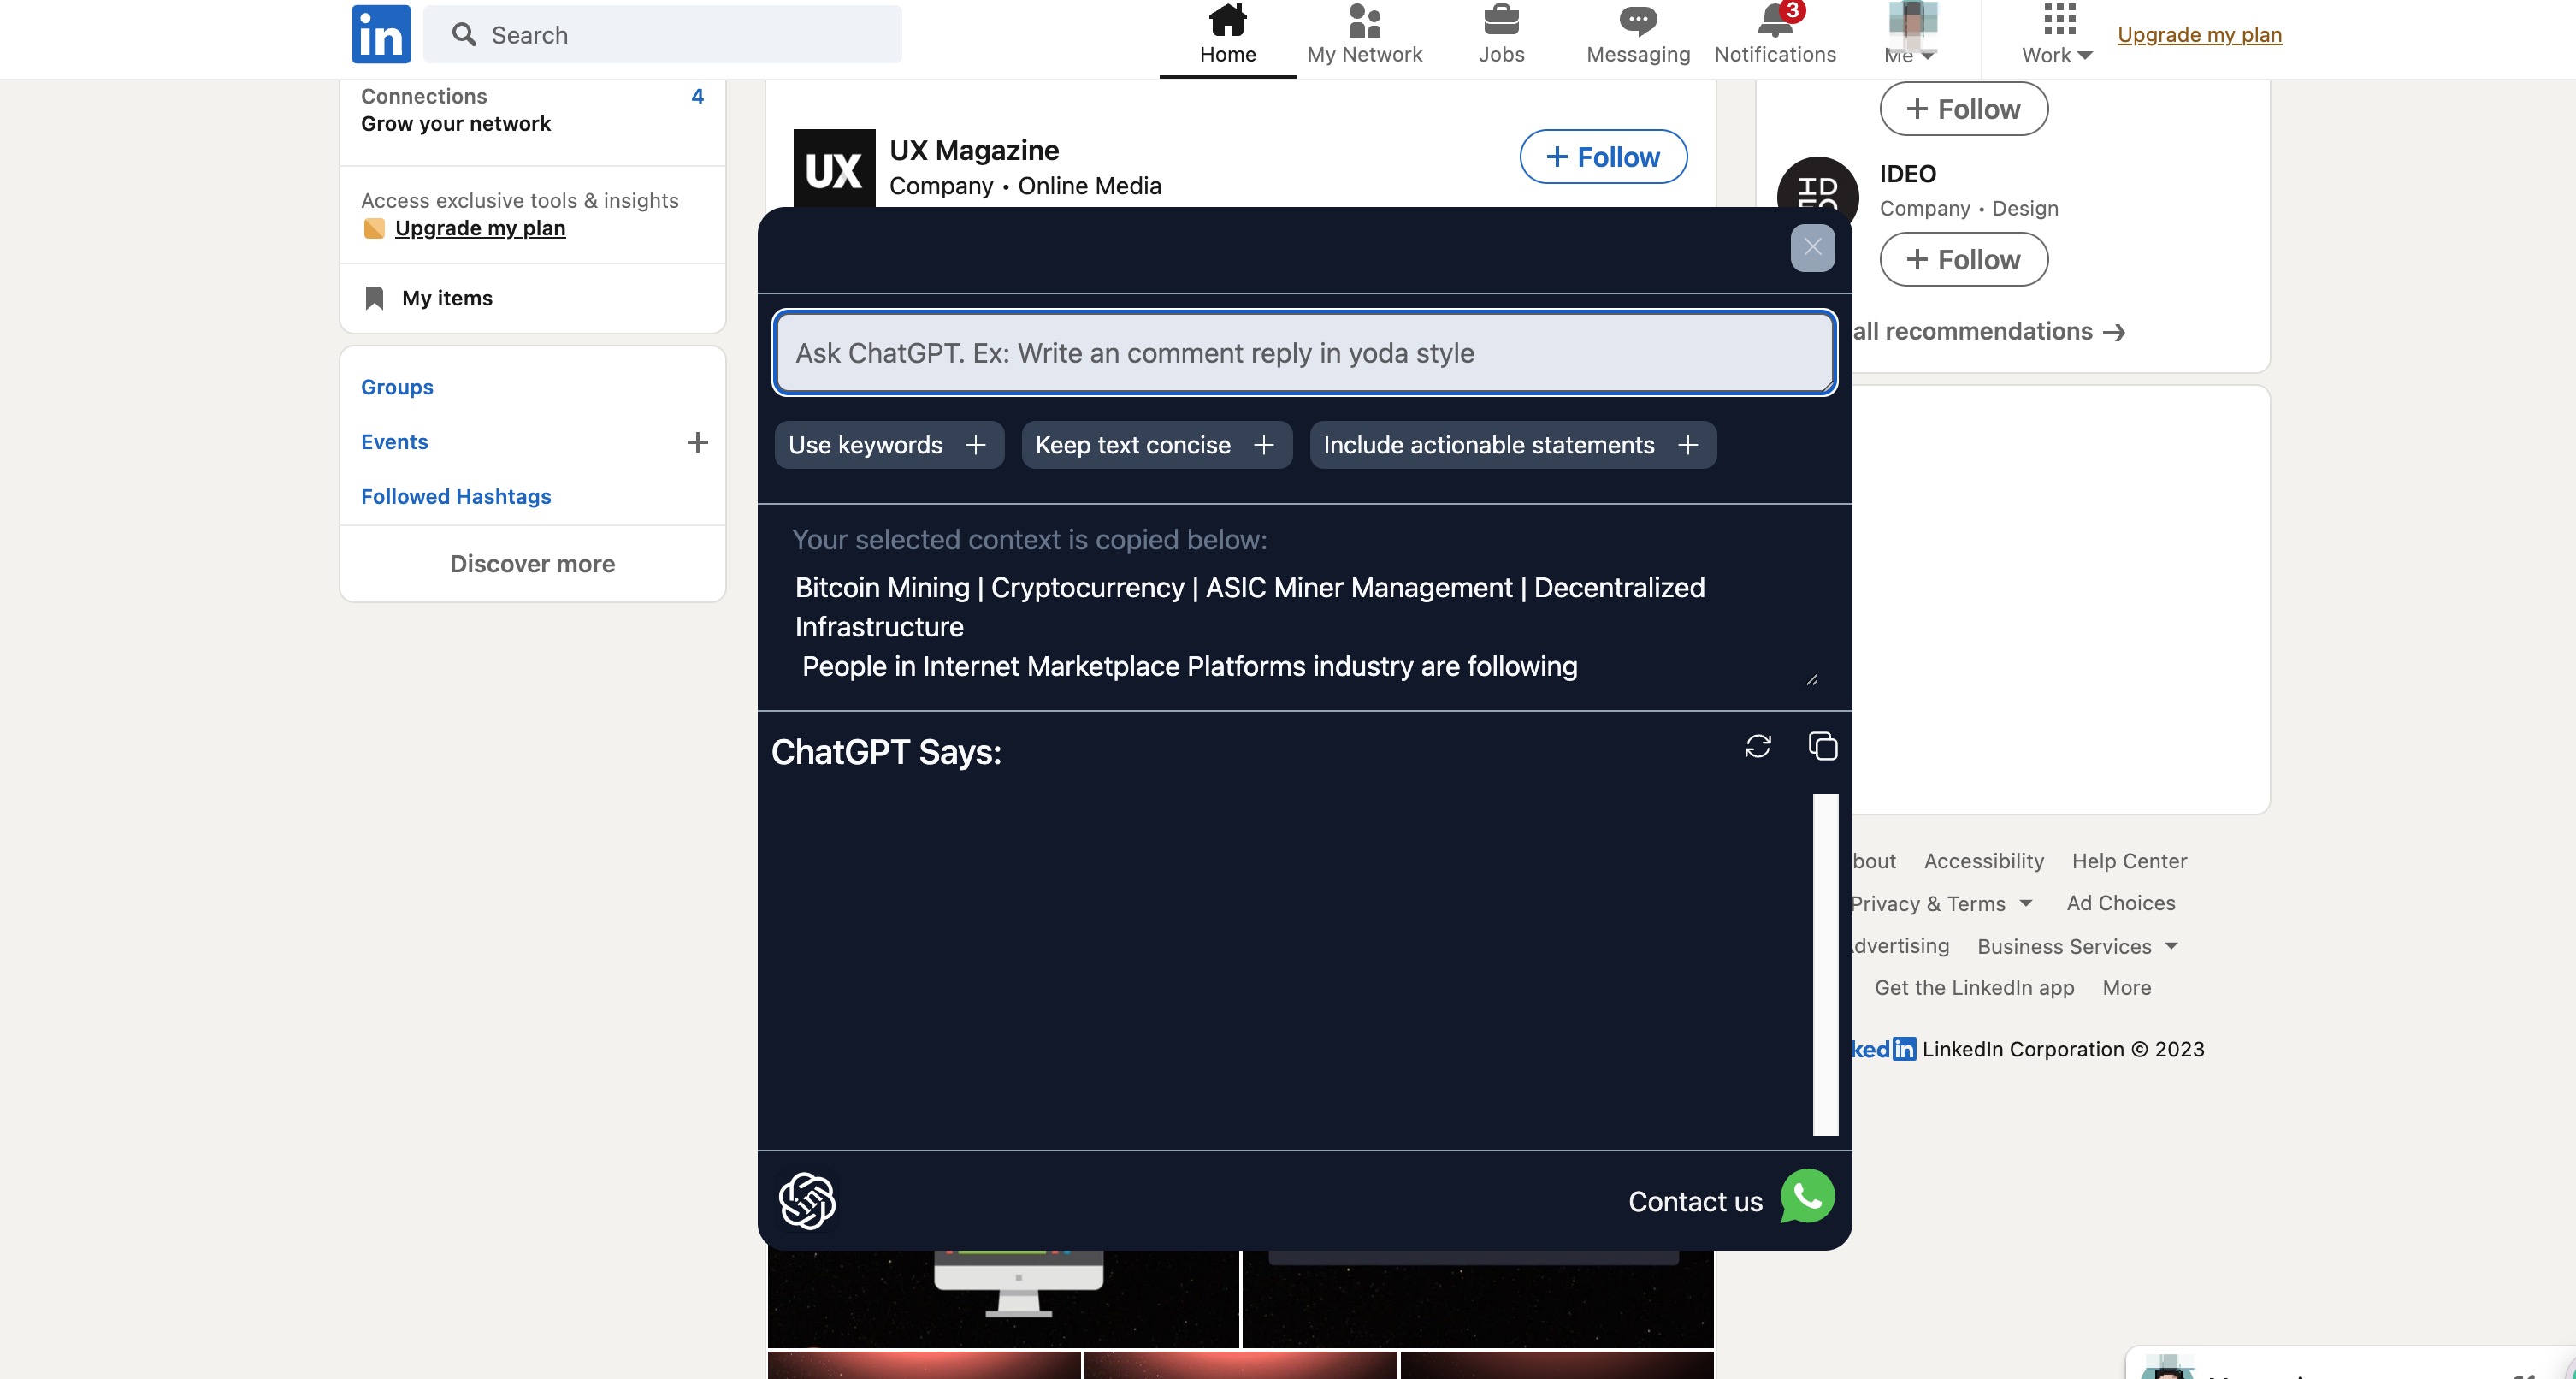Image resolution: width=2576 pixels, height=1379 pixels.
Task: Open the Work apps grid icon
Action: 2059,19
